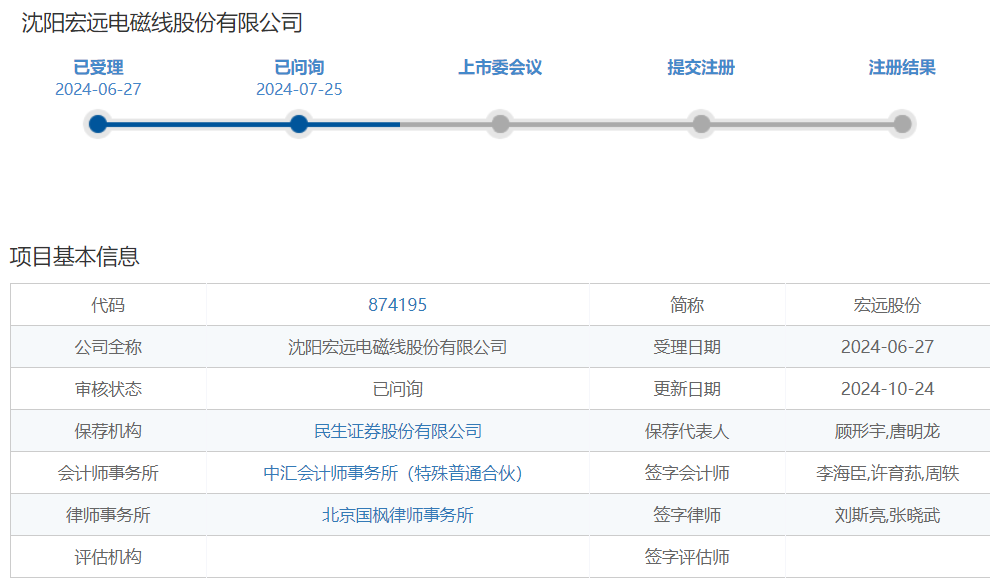Select the 已受理 progress dot
Image resolution: width=990 pixels, height=583 pixels.
pyautogui.click(x=98, y=124)
